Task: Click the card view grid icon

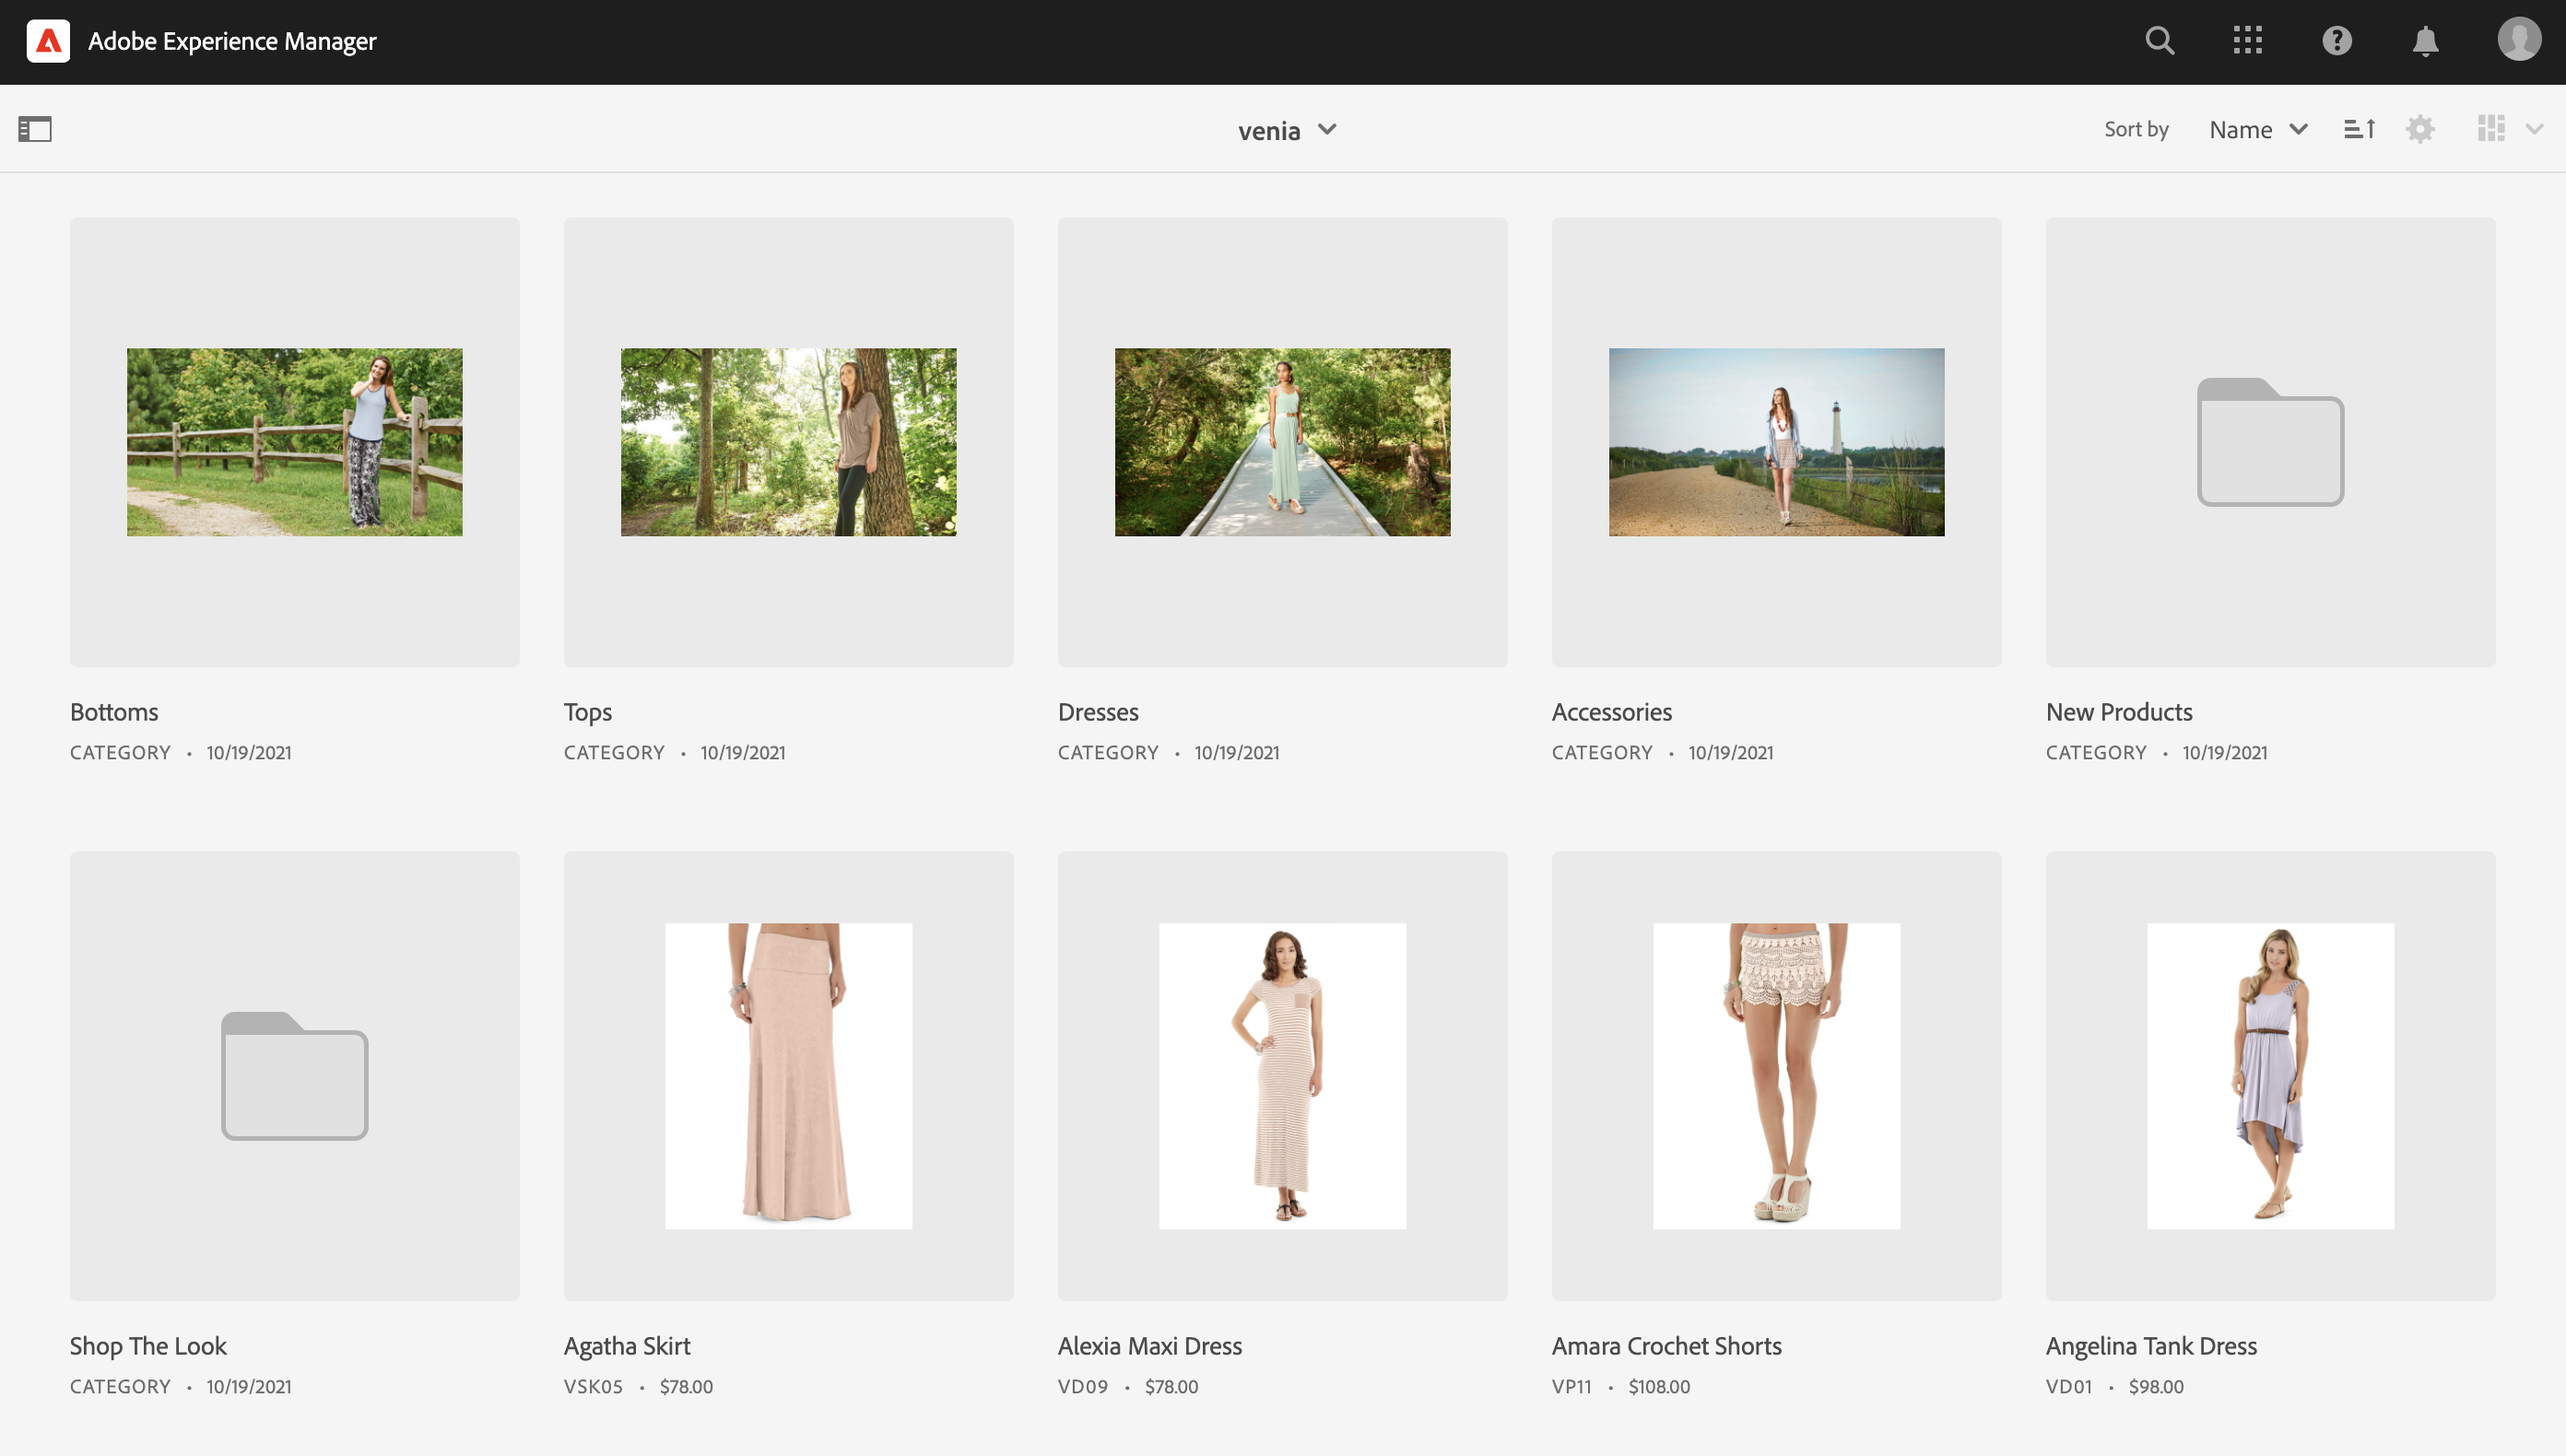Action: [x=2490, y=129]
